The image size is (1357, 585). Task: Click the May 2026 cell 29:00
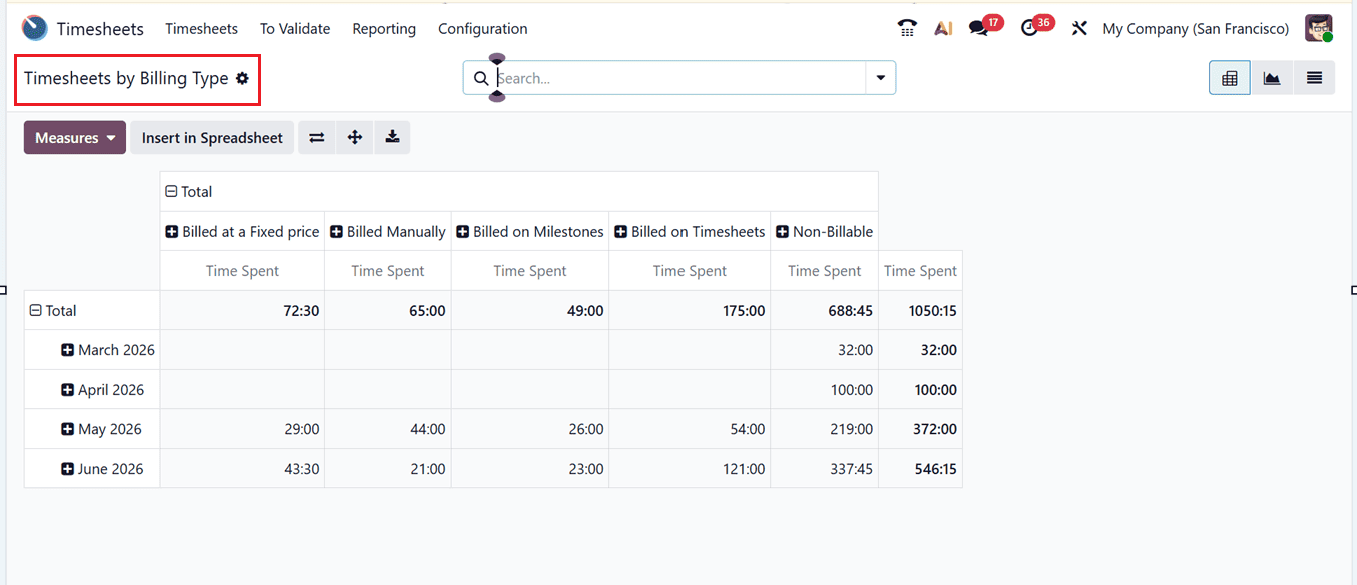click(x=242, y=429)
